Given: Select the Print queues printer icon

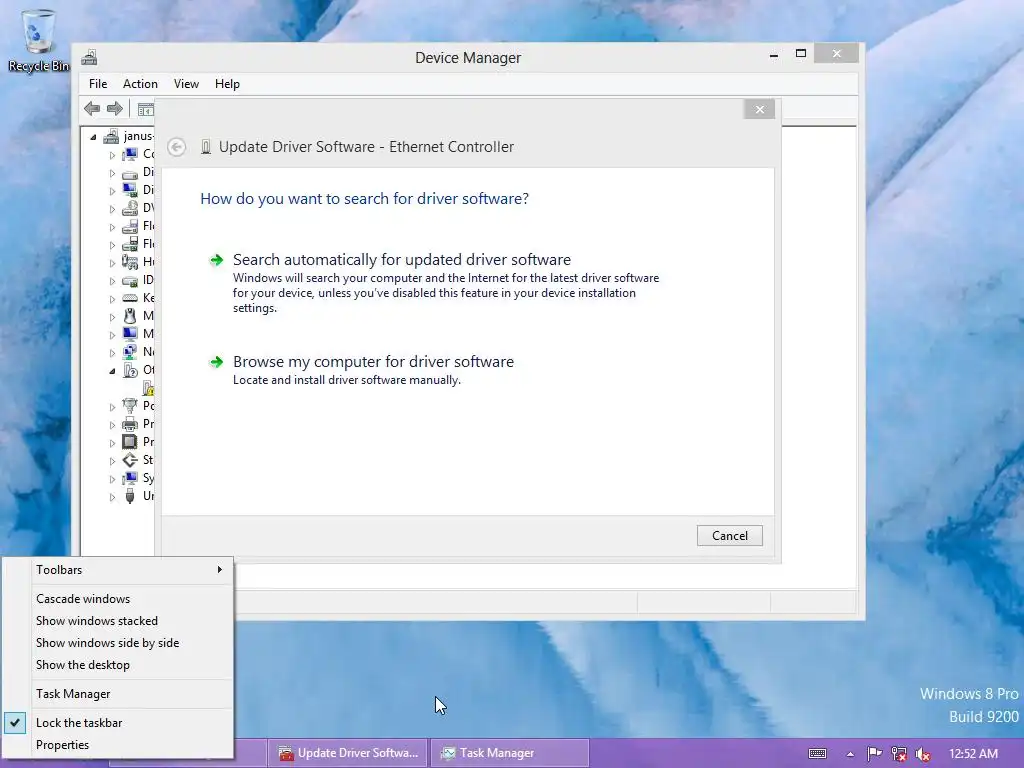Looking at the screenshot, I should pyautogui.click(x=130, y=424).
